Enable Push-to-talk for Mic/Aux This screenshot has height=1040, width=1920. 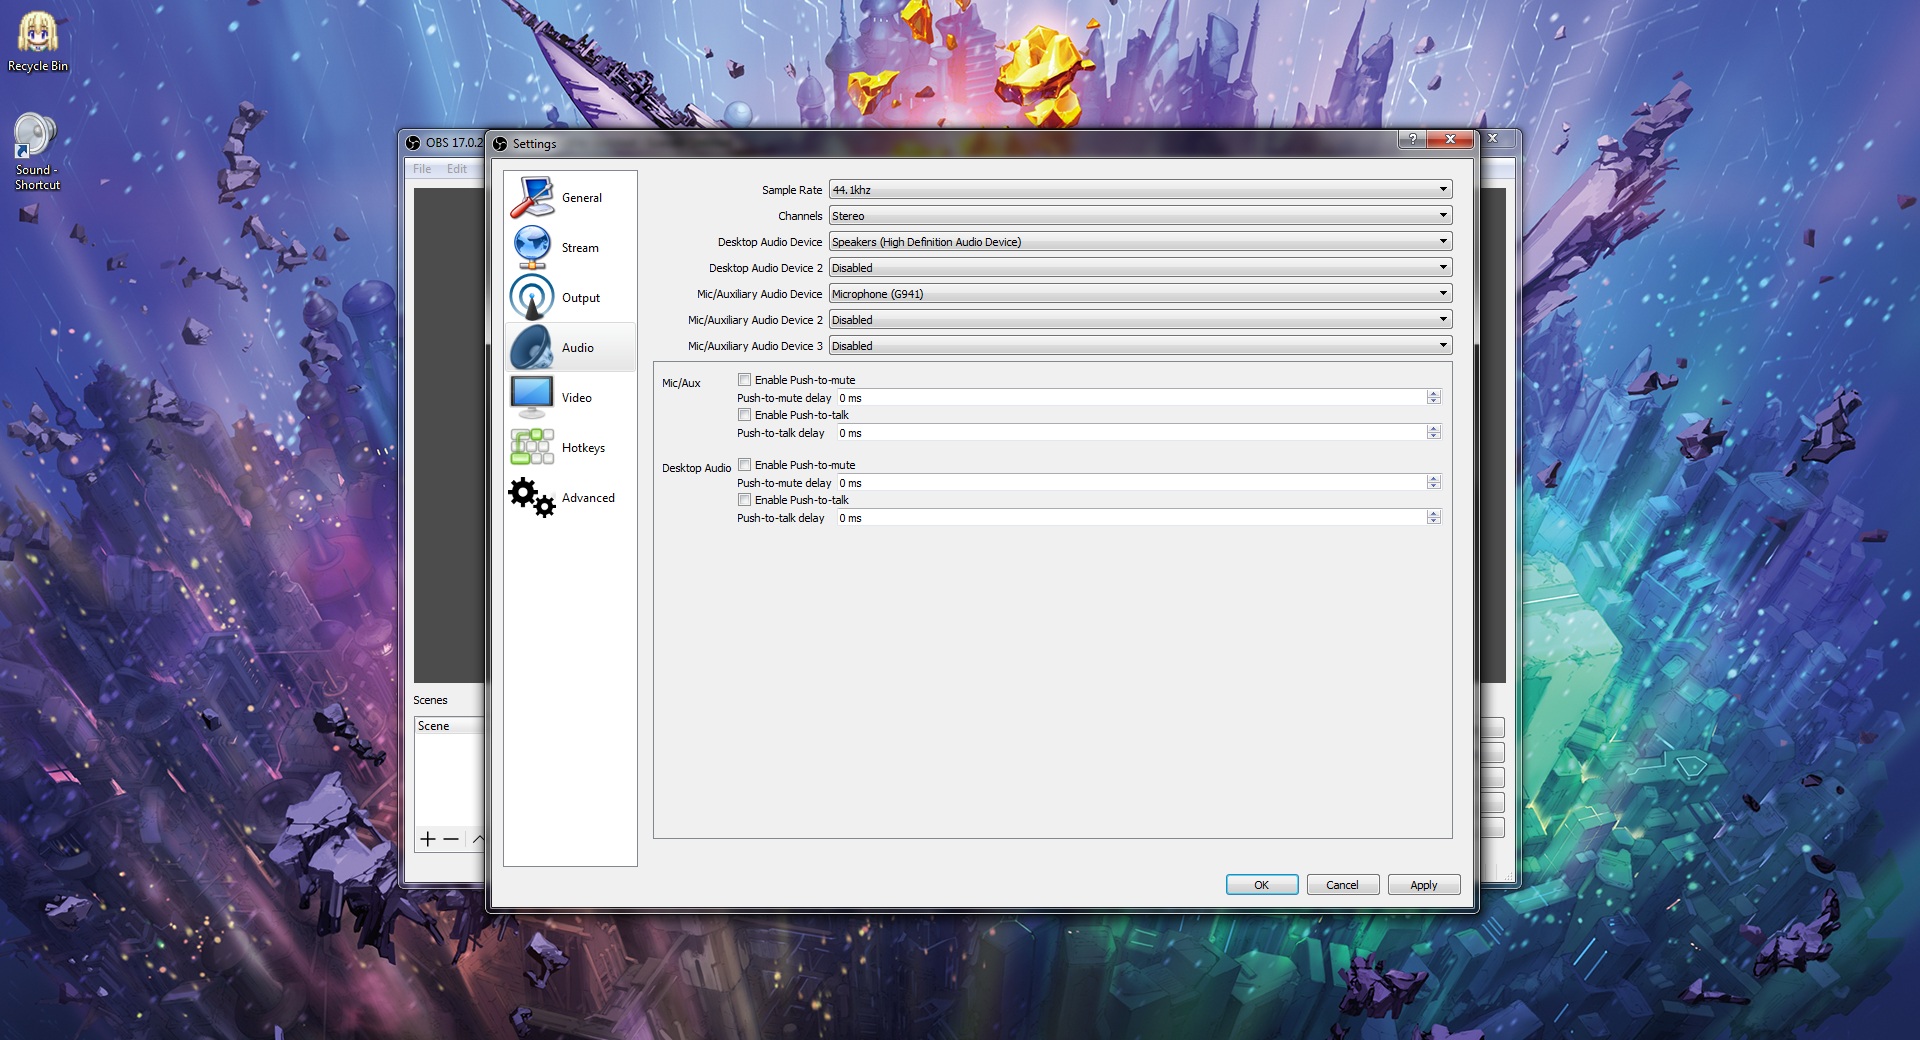pyautogui.click(x=744, y=415)
